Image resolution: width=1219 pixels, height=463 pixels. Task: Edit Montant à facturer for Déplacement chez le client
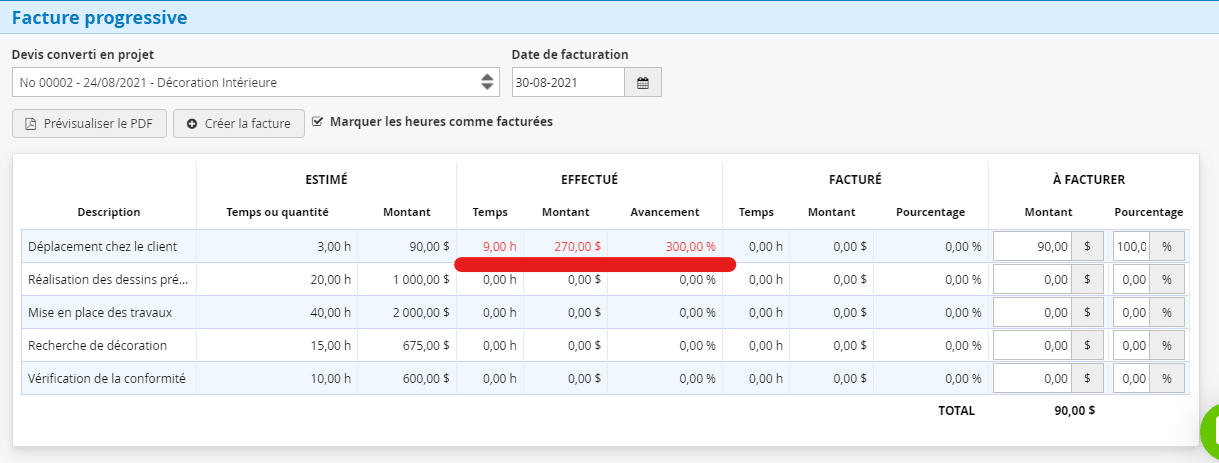(x=1032, y=246)
